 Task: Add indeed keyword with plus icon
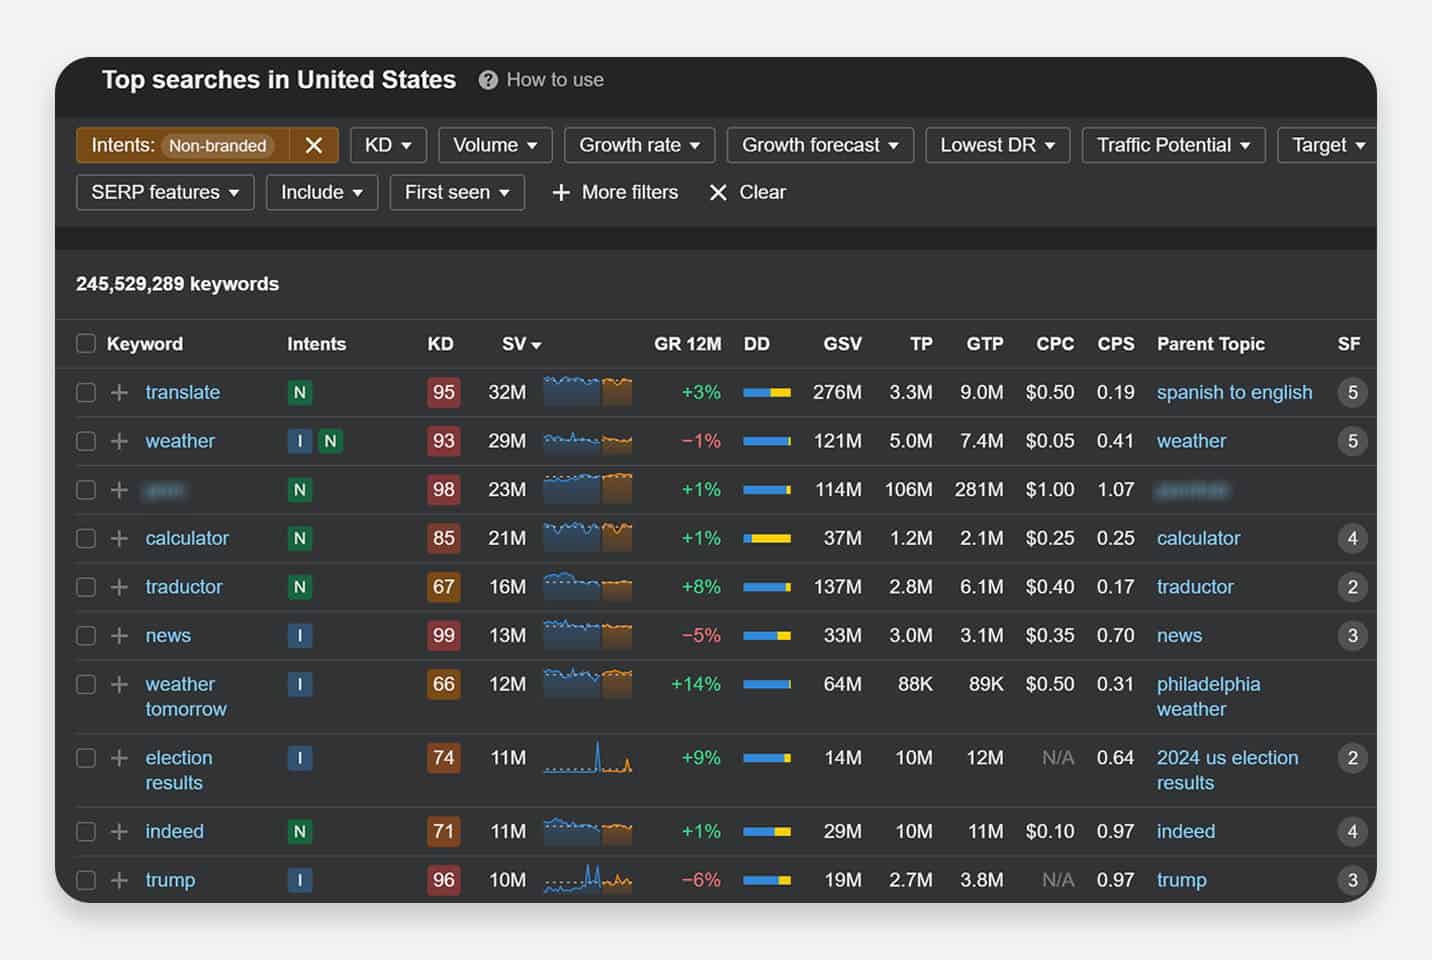click(119, 831)
